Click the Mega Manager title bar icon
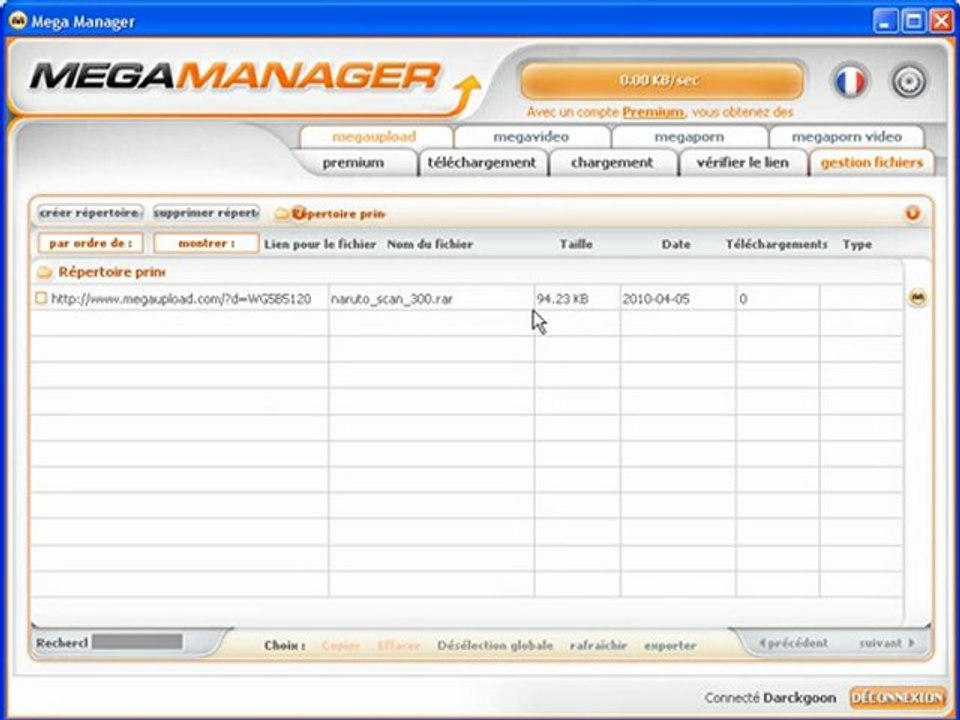The width and height of the screenshot is (960, 720). coord(17,21)
